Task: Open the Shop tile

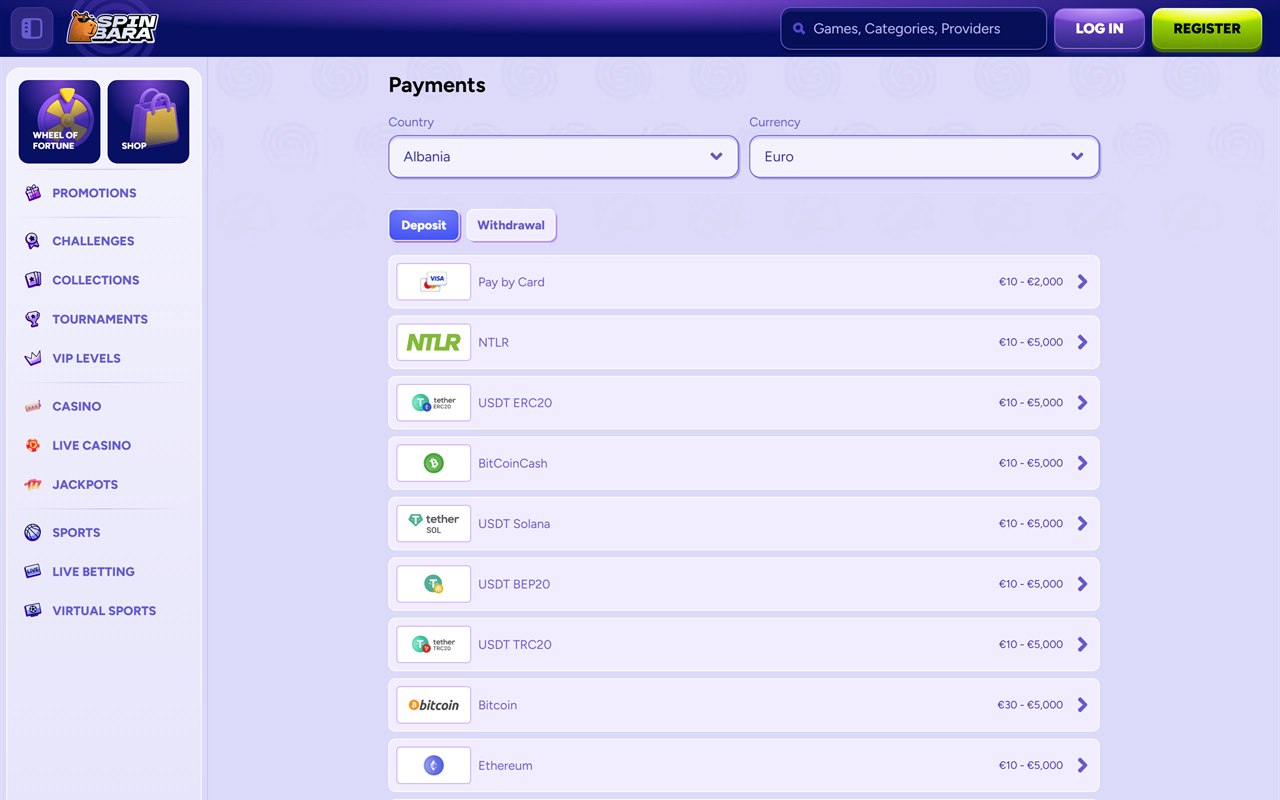Action: (x=148, y=121)
